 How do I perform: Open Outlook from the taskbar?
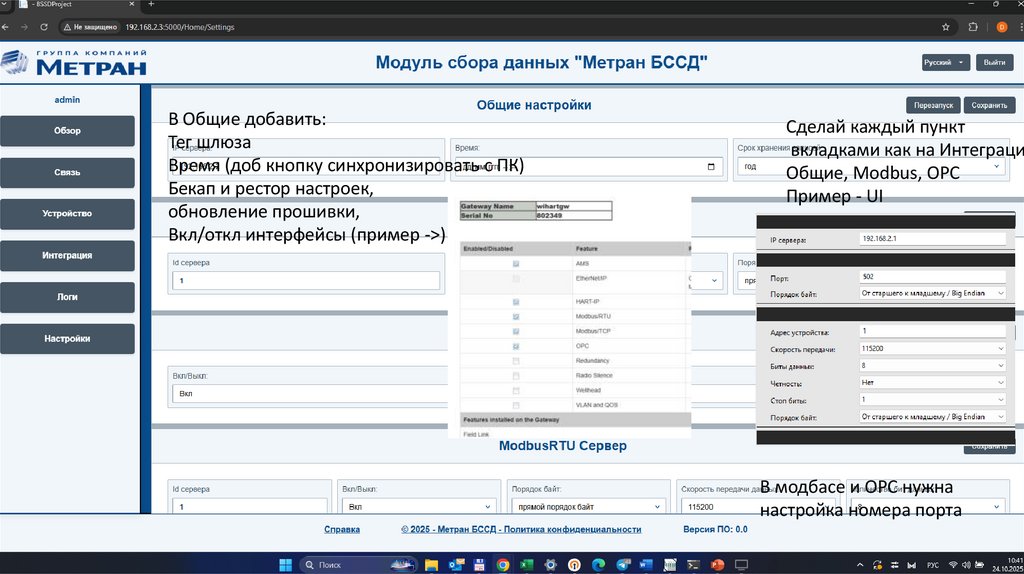pos(456,565)
